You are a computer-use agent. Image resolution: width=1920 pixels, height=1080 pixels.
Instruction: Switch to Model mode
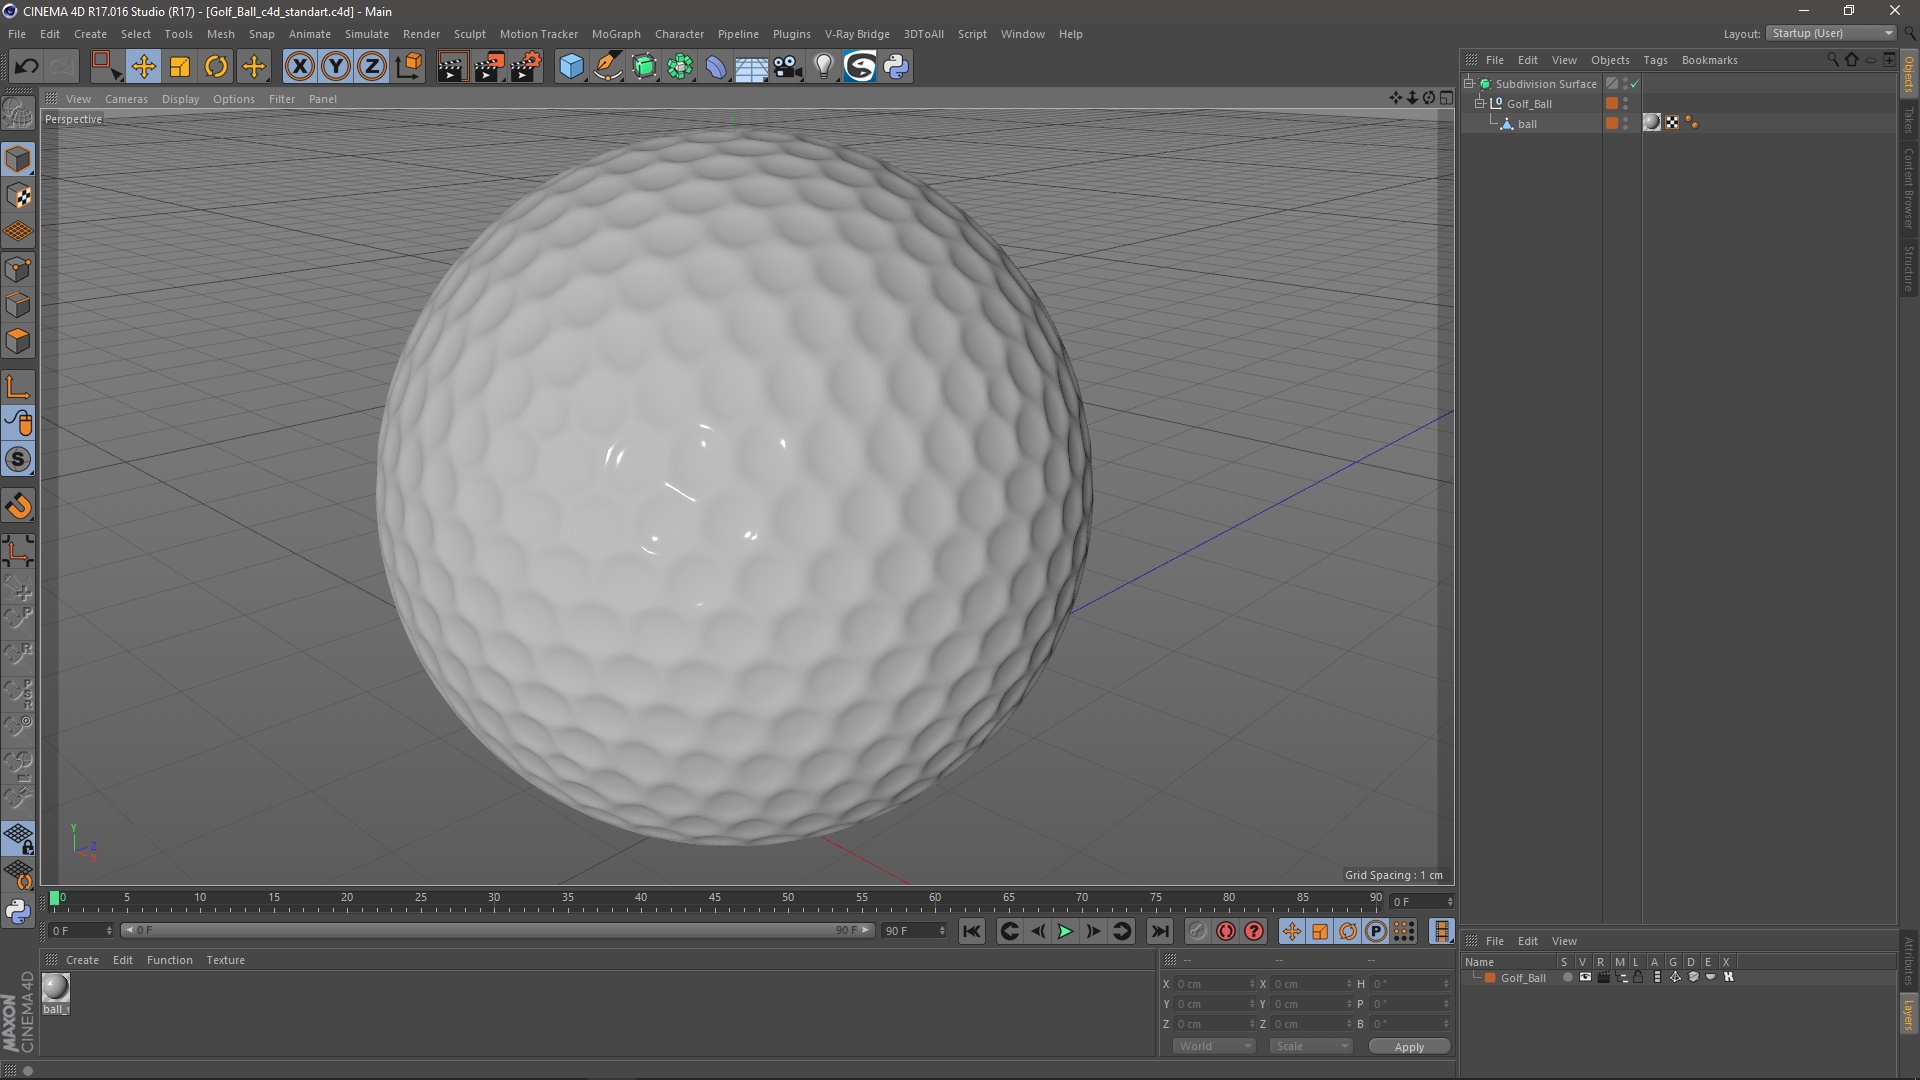click(18, 160)
